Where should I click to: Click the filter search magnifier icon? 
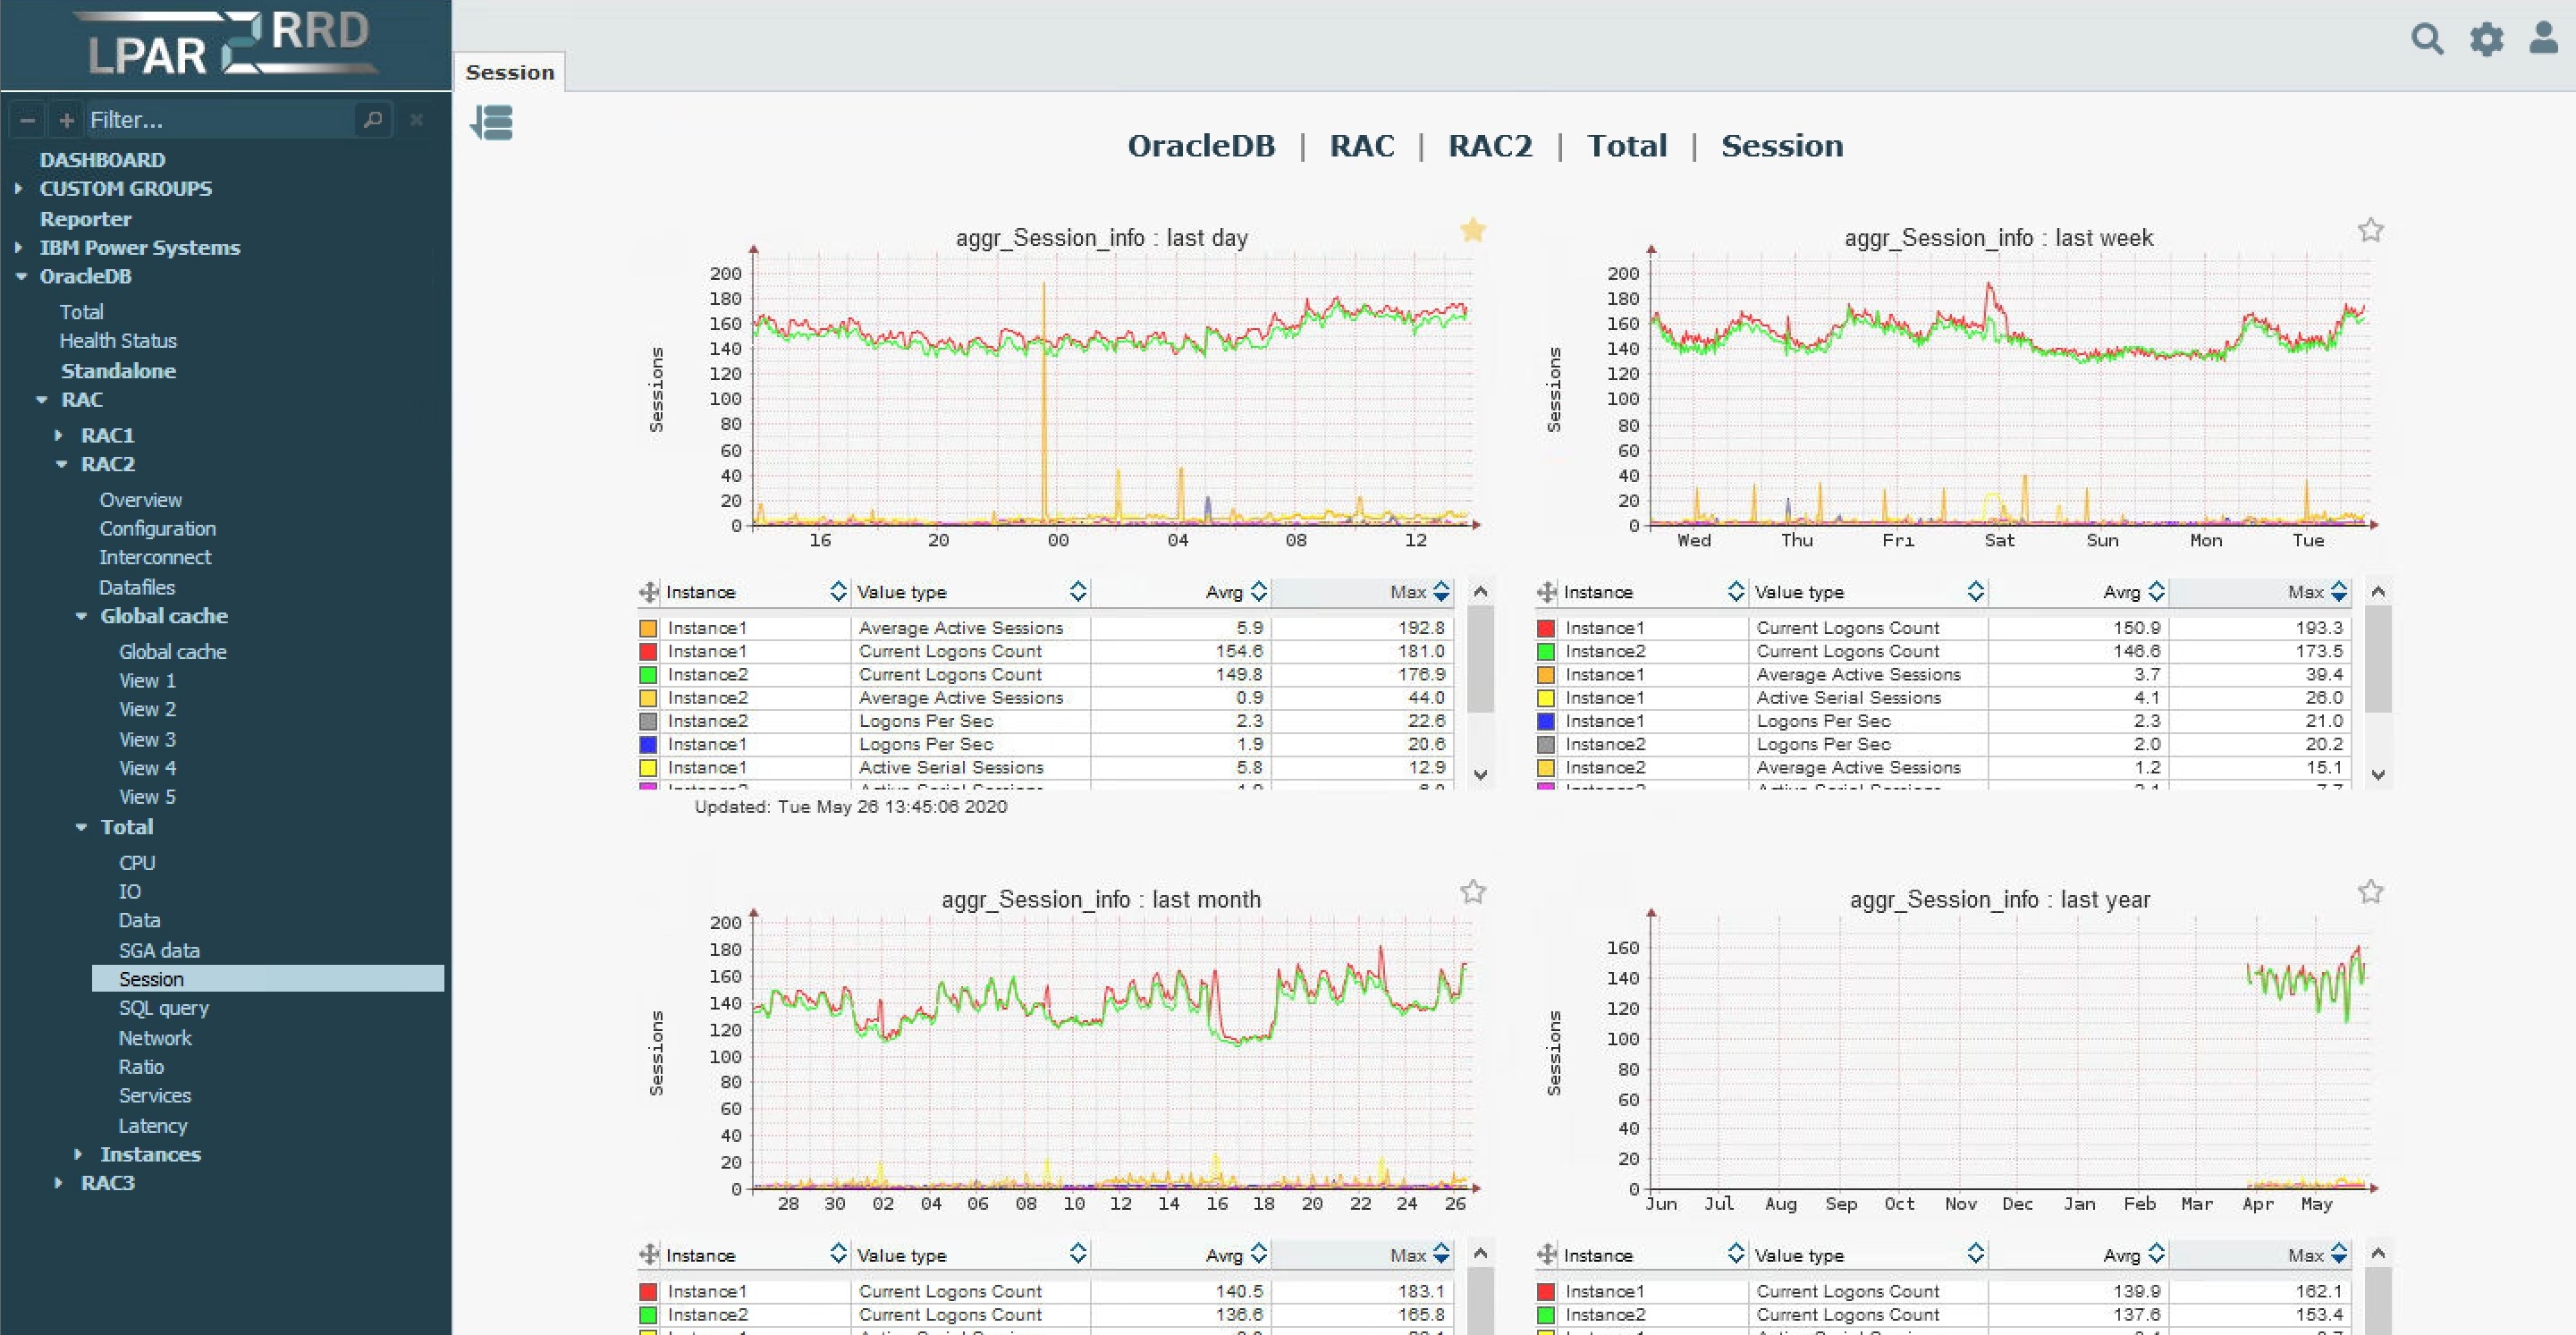click(373, 120)
